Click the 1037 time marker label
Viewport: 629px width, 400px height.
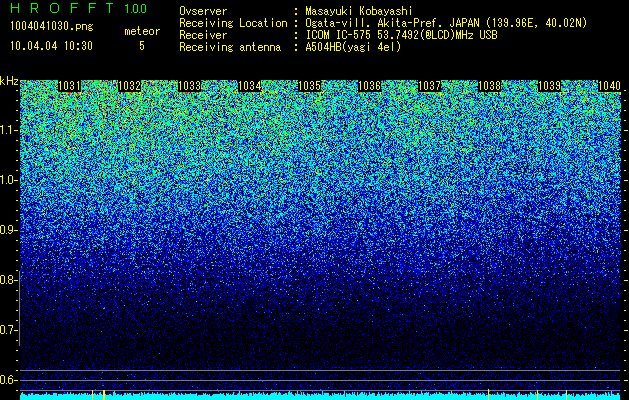click(429, 86)
